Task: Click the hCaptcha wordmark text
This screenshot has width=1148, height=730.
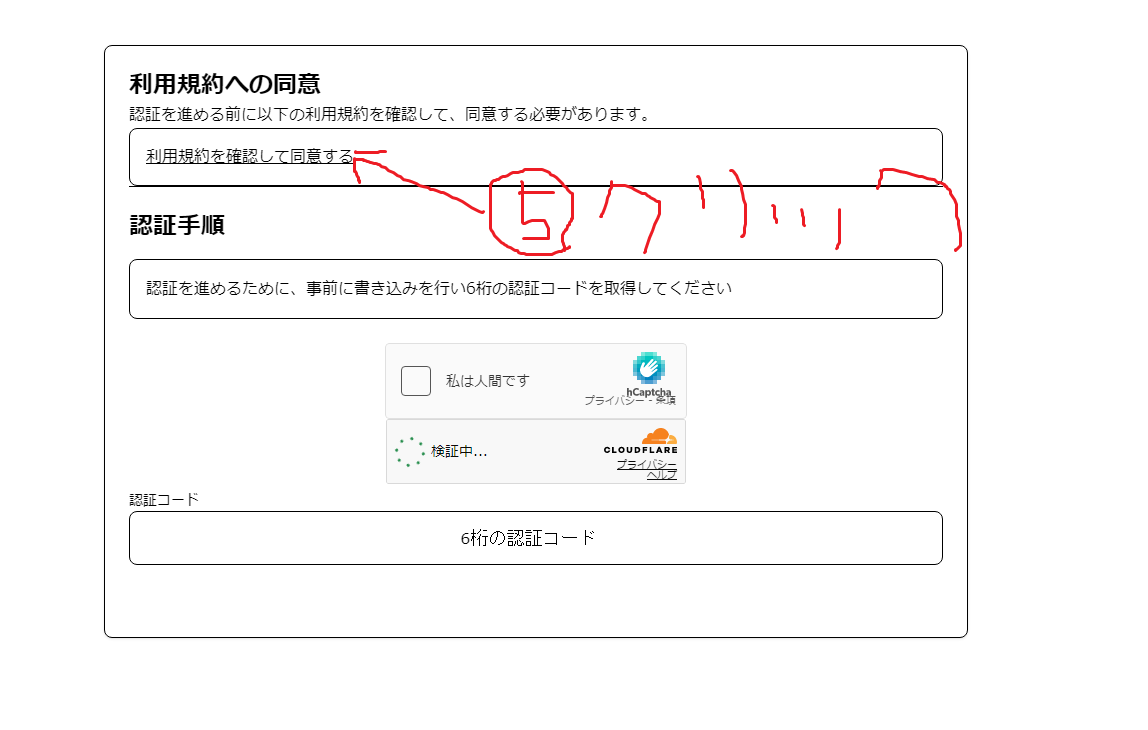Action: click(649, 391)
